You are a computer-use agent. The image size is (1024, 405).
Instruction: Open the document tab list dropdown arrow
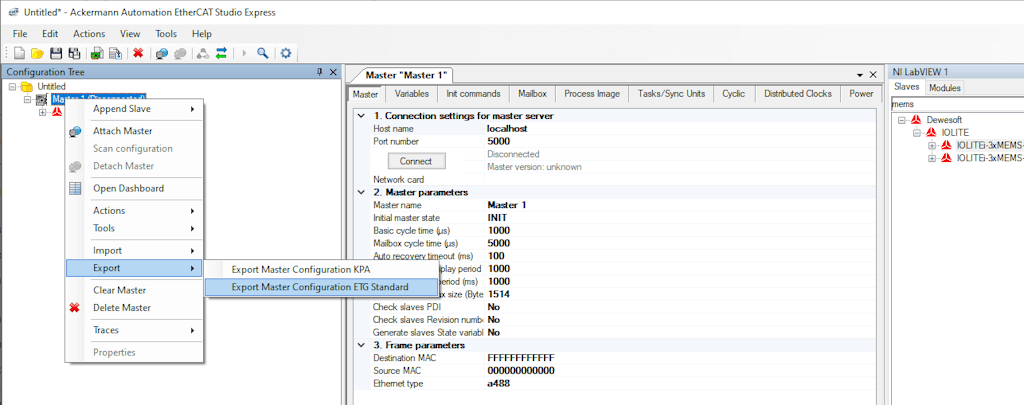click(x=862, y=75)
